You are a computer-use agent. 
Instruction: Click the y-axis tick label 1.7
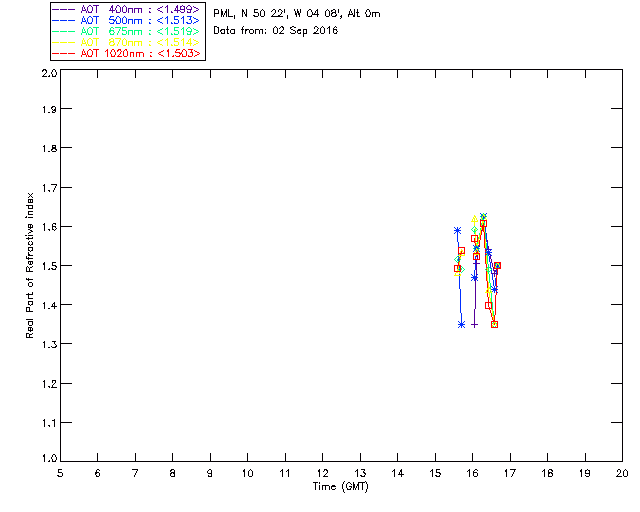pyautogui.click(x=49, y=188)
